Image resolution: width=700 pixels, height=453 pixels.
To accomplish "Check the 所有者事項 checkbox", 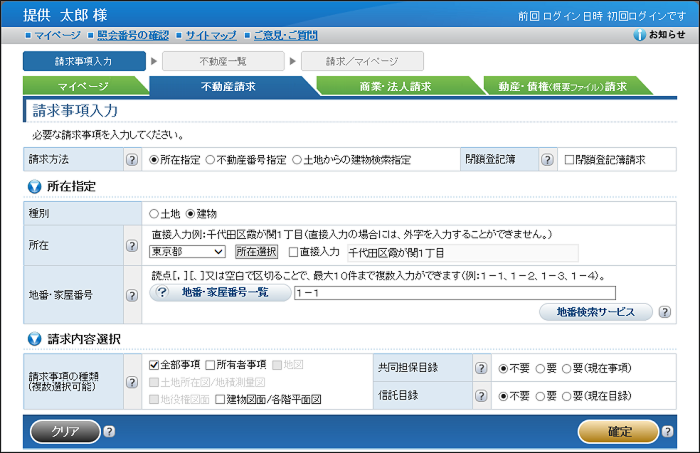I will tap(210, 365).
